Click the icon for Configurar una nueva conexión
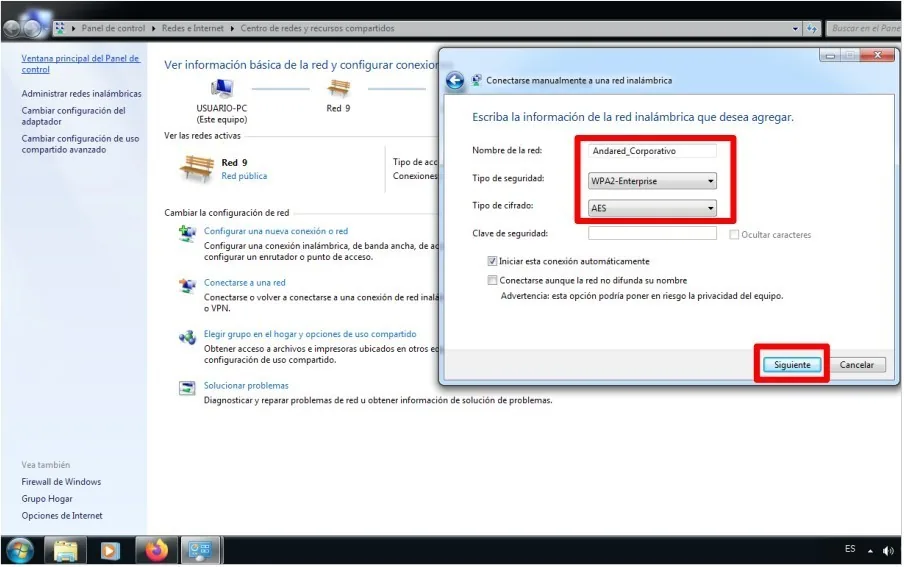The image size is (904, 567). pos(187,234)
